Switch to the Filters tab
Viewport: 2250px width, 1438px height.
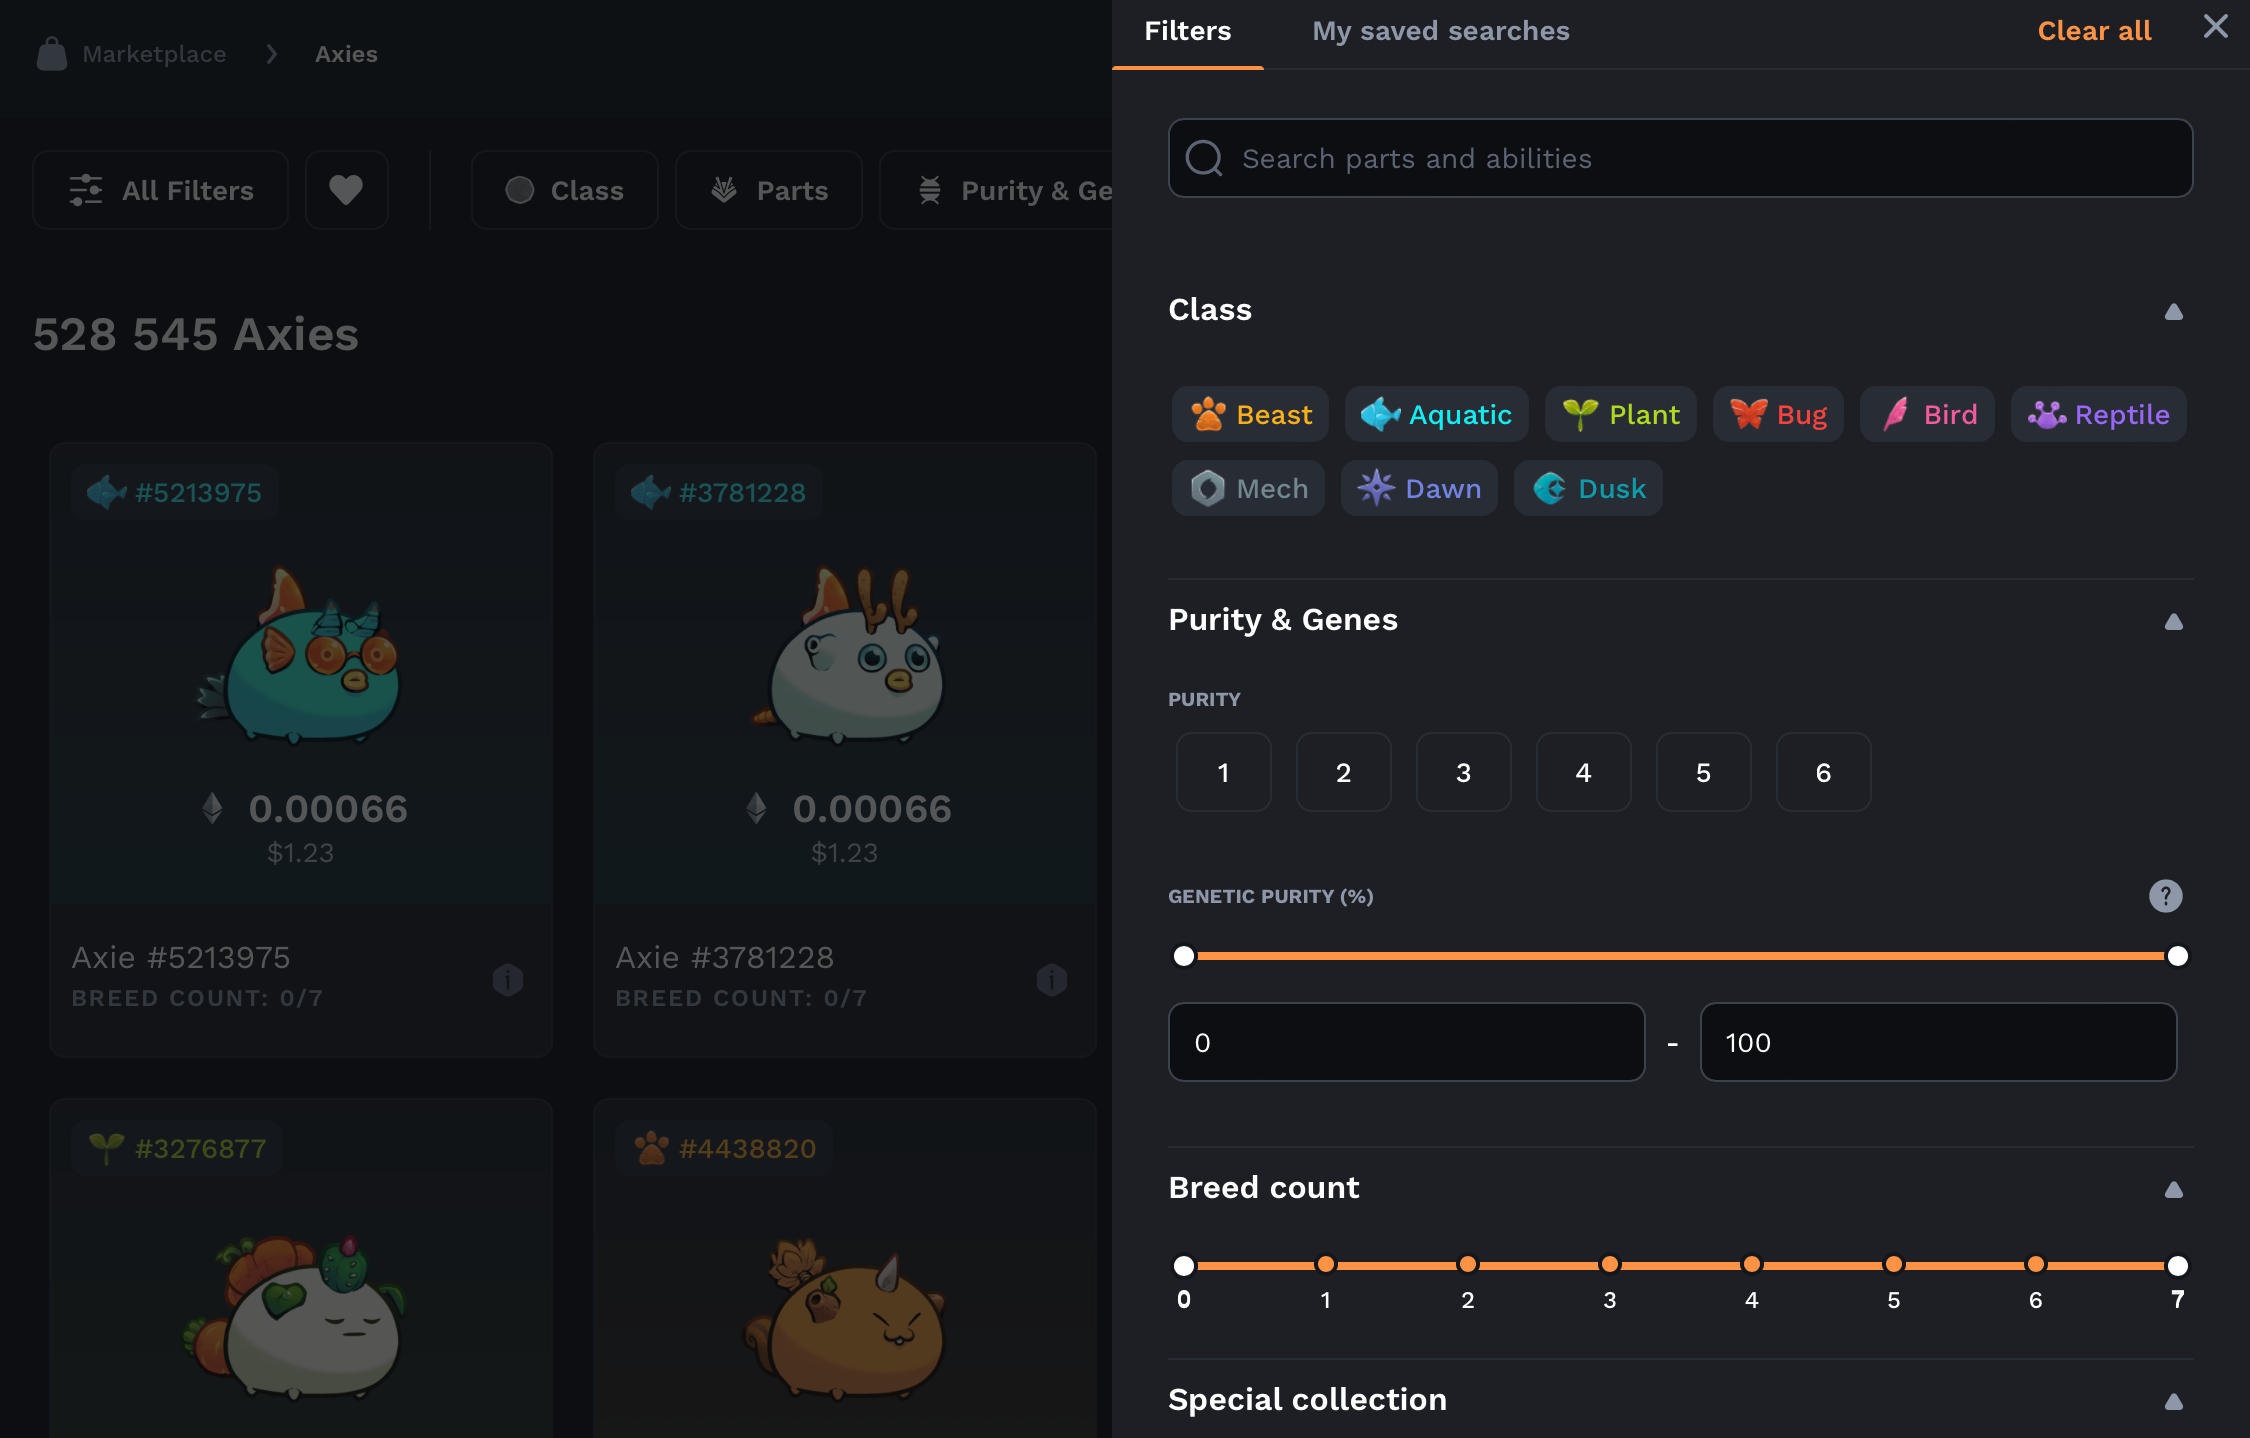1187,32
